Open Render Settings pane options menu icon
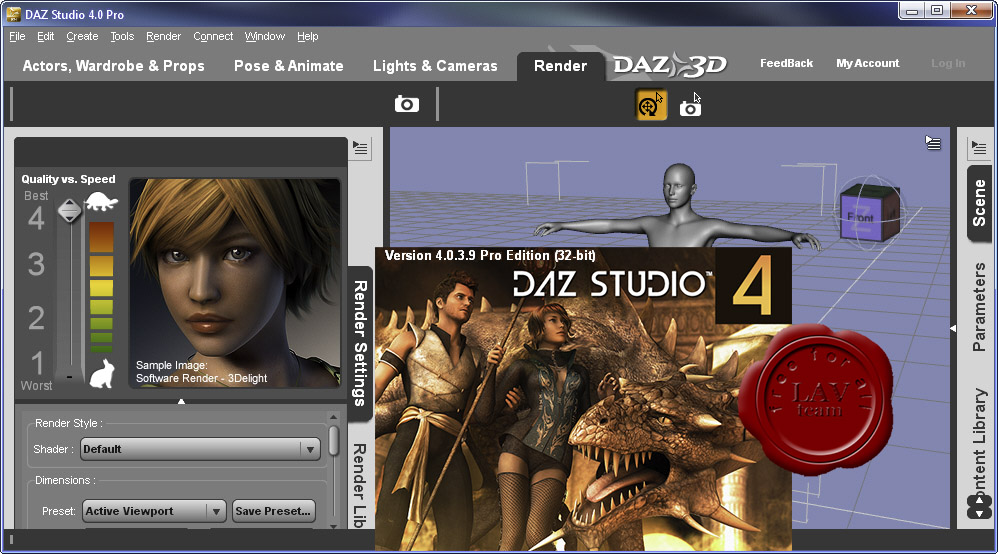The image size is (998, 554). coord(360,149)
